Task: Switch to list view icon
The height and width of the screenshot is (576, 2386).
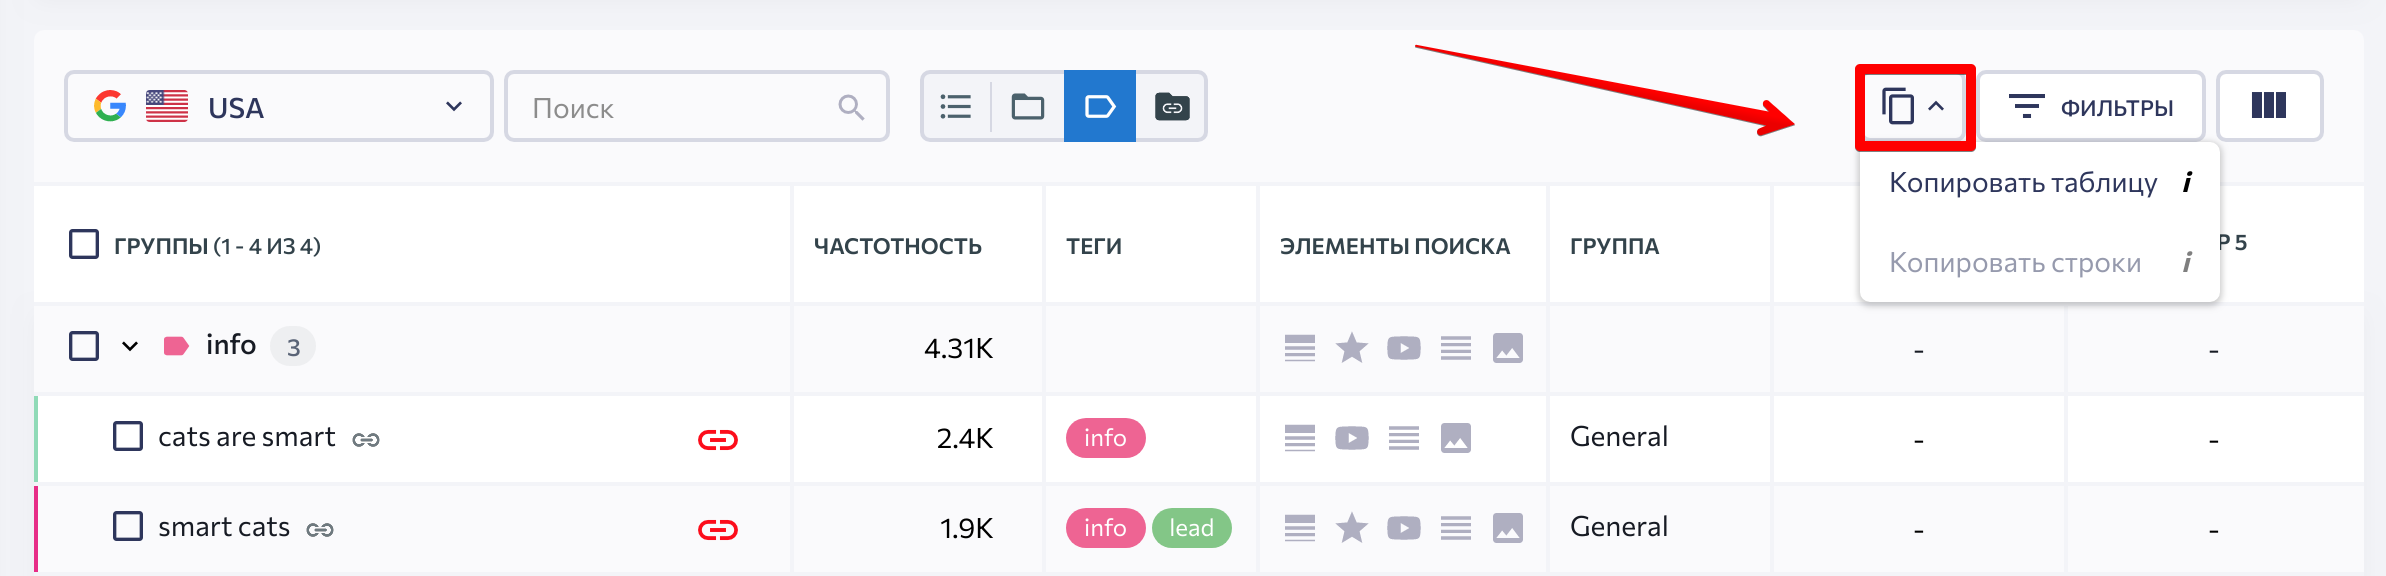Action: pyautogui.click(x=956, y=106)
